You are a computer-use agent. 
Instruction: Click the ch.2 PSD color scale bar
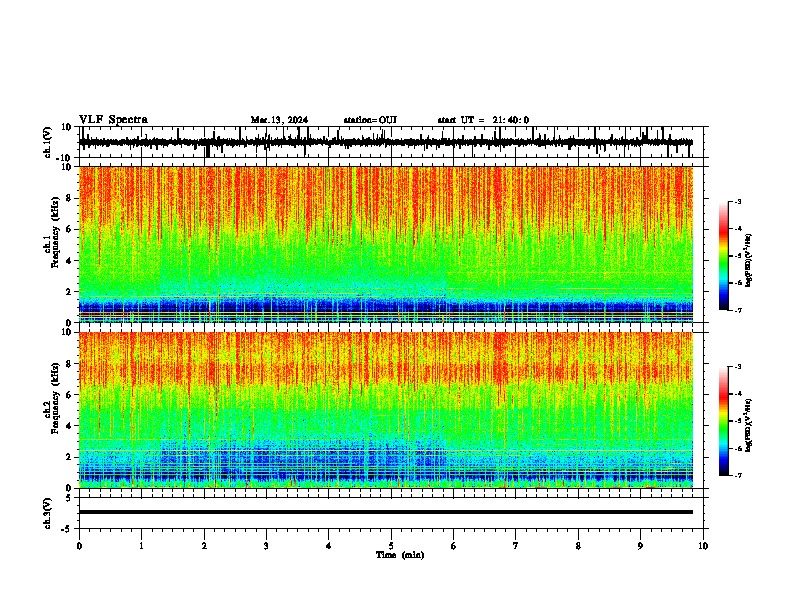724,421
